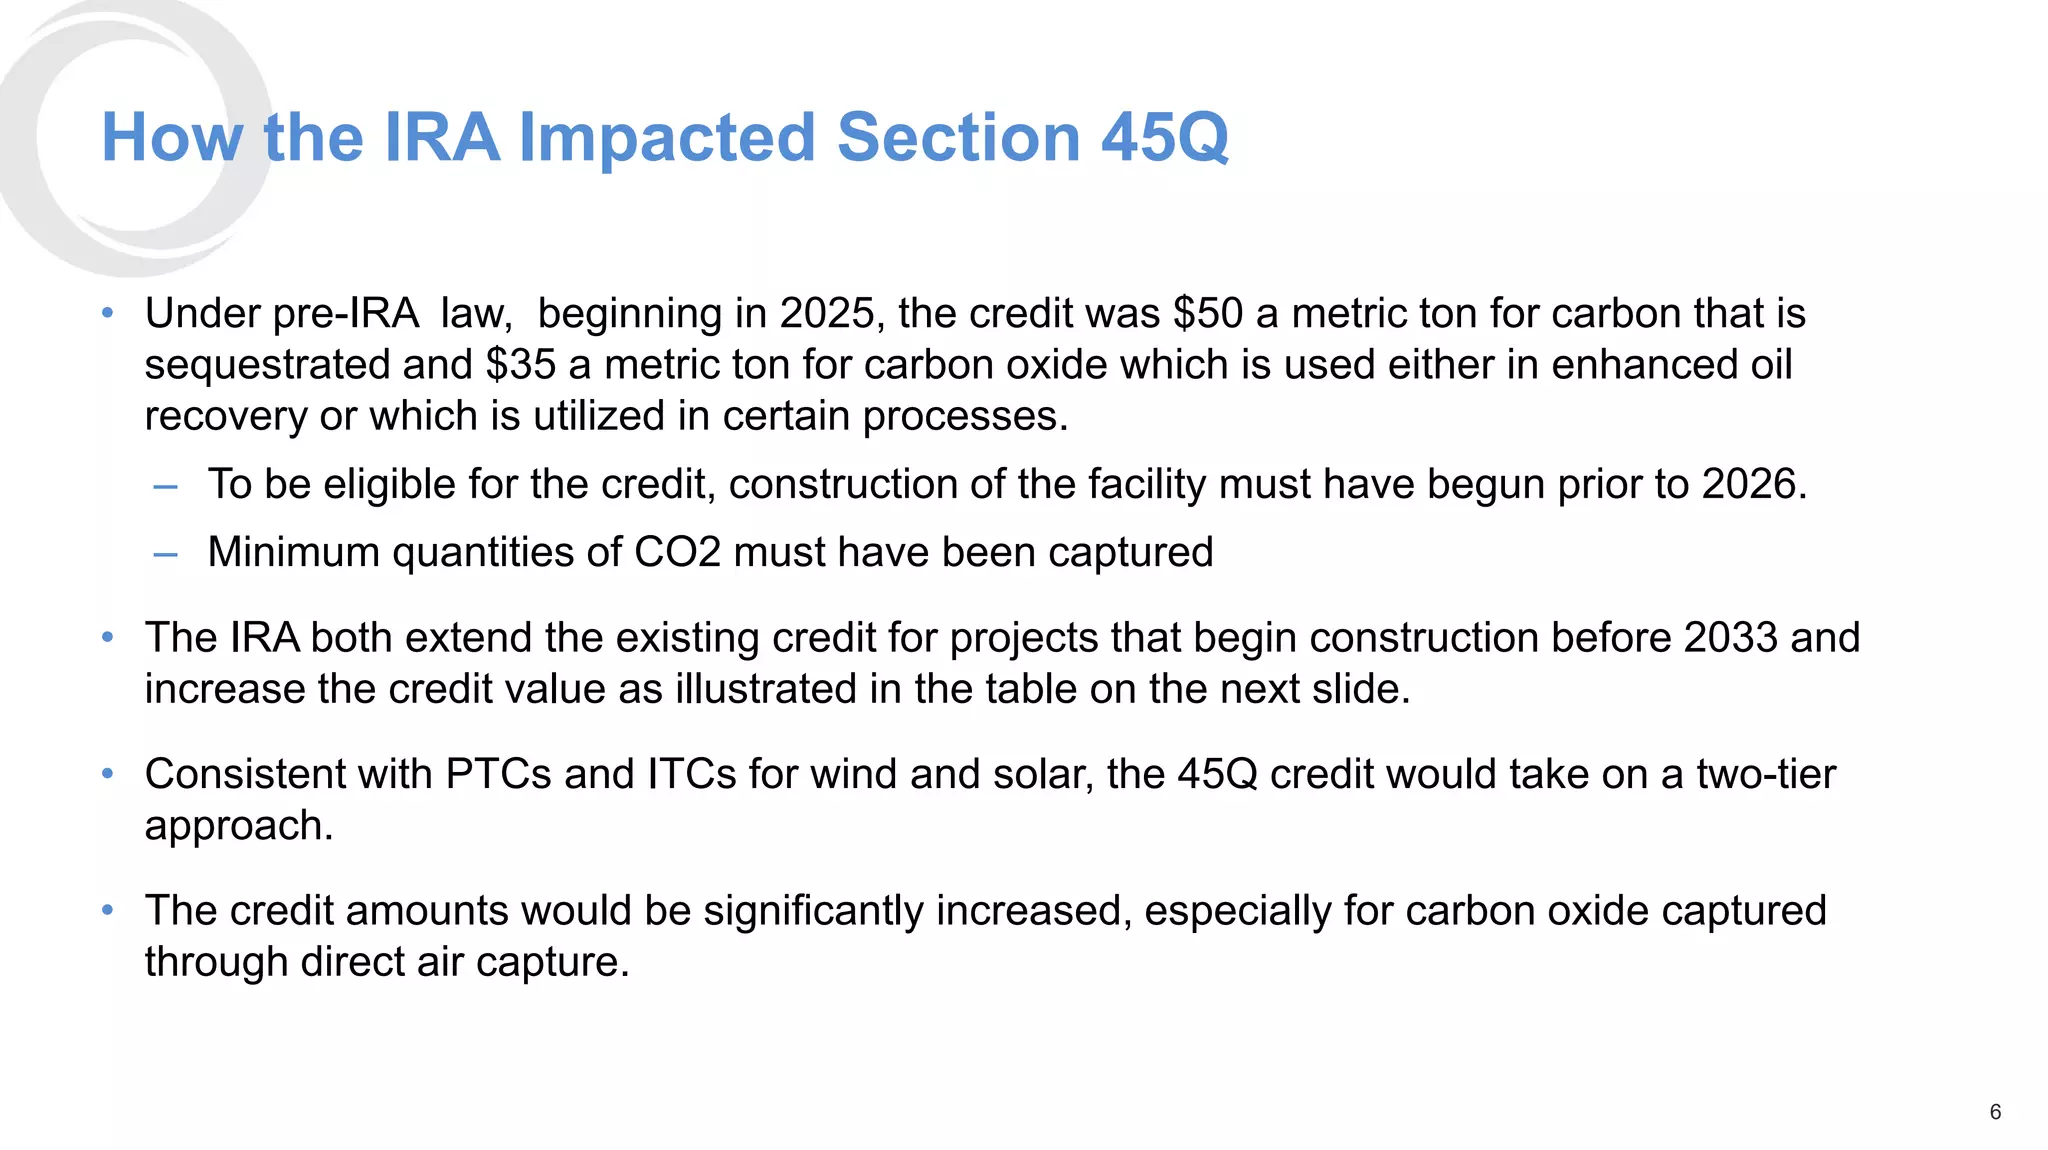
Task: Click the '$50' amount in first bullet
Action: point(1207,313)
